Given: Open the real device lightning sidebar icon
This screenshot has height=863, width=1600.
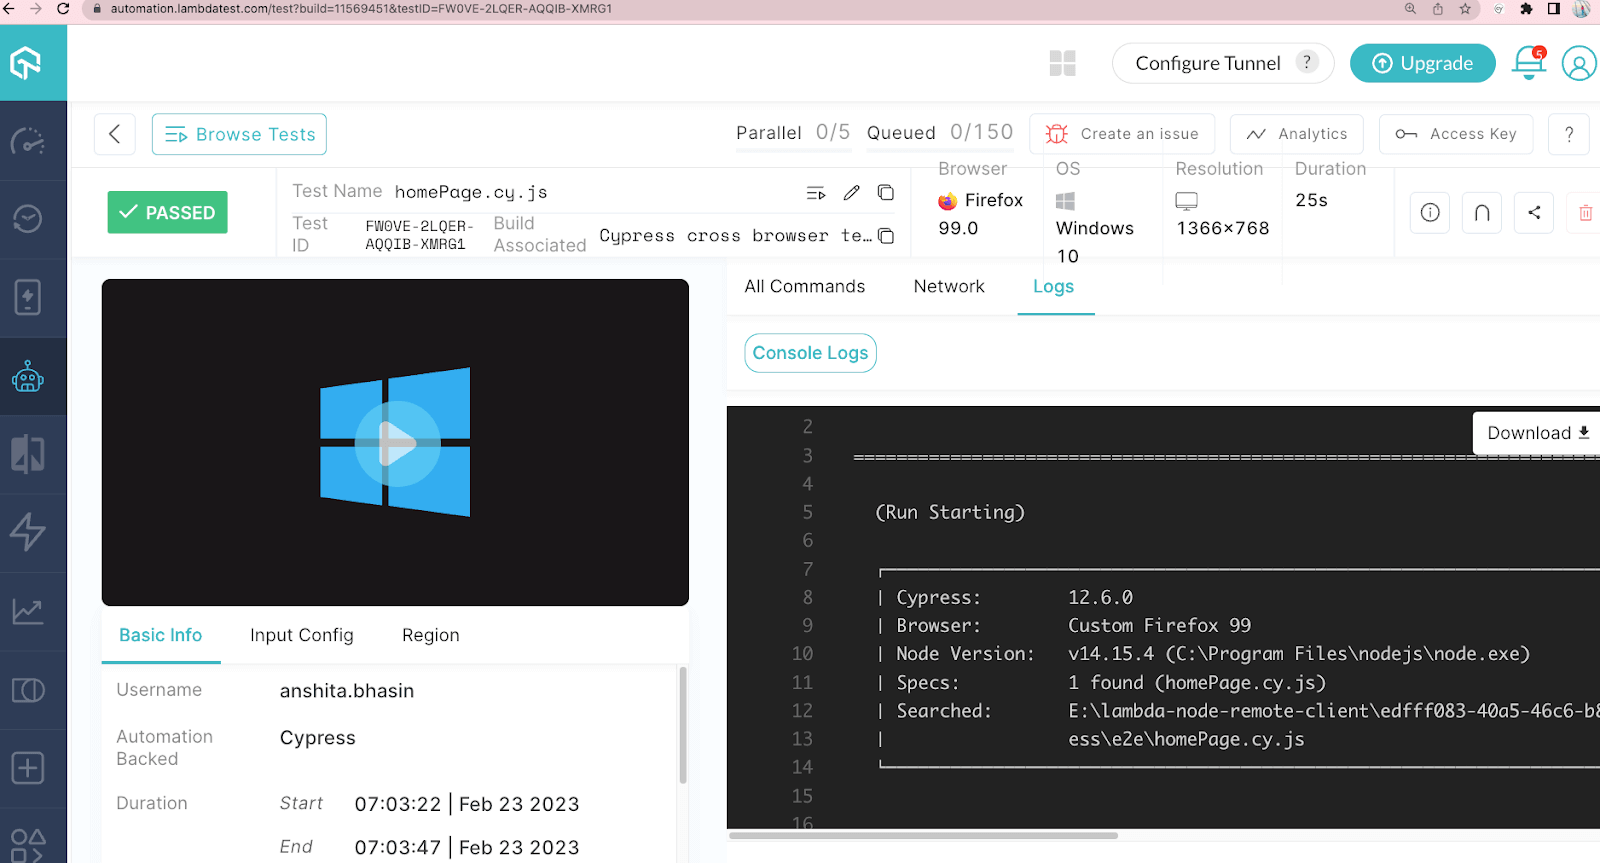Looking at the screenshot, I should (28, 297).
